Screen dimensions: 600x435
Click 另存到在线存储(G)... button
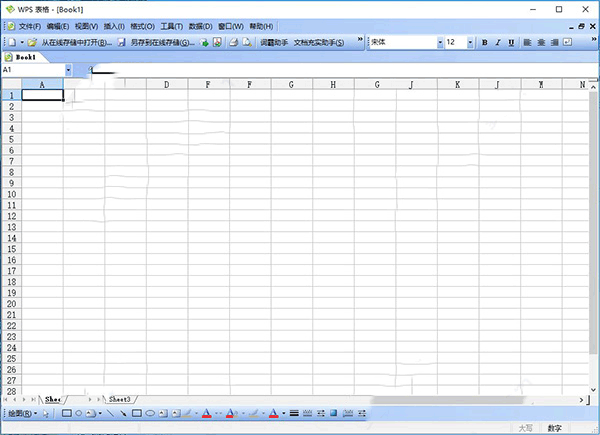[x=163, y=42]
